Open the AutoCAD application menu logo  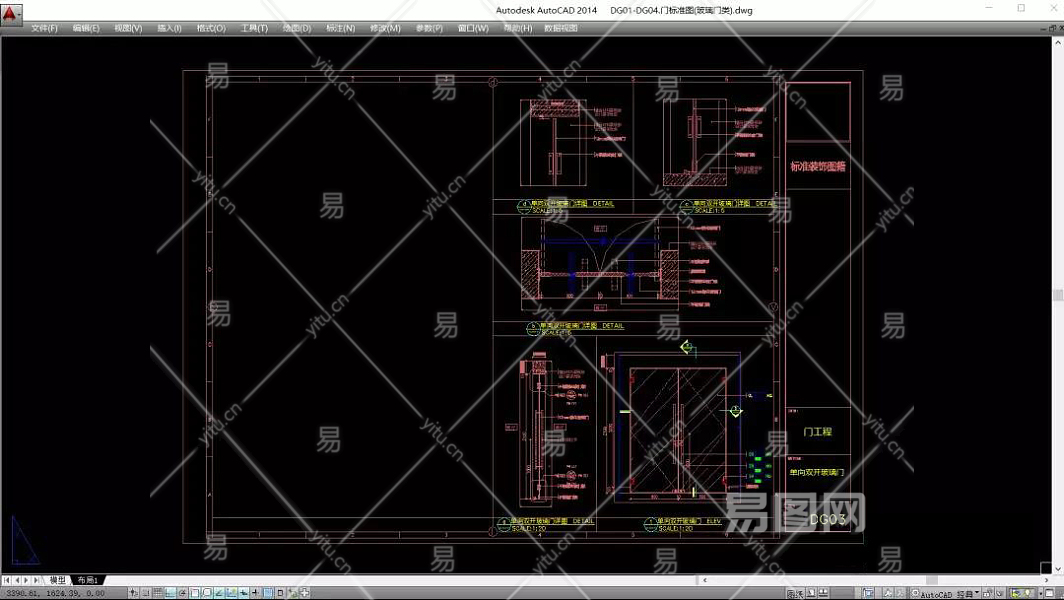(x=11, y=12)
